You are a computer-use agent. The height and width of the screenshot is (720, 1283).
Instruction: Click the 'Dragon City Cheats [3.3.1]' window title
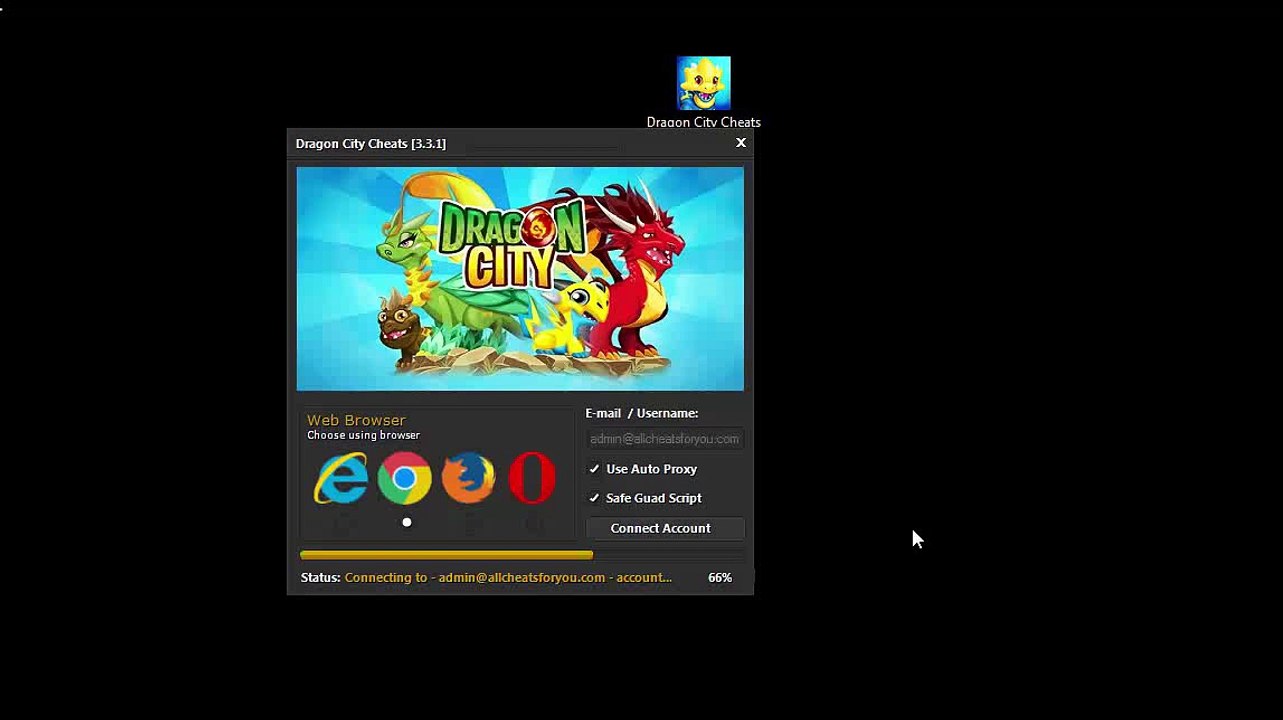click(371, 144)
